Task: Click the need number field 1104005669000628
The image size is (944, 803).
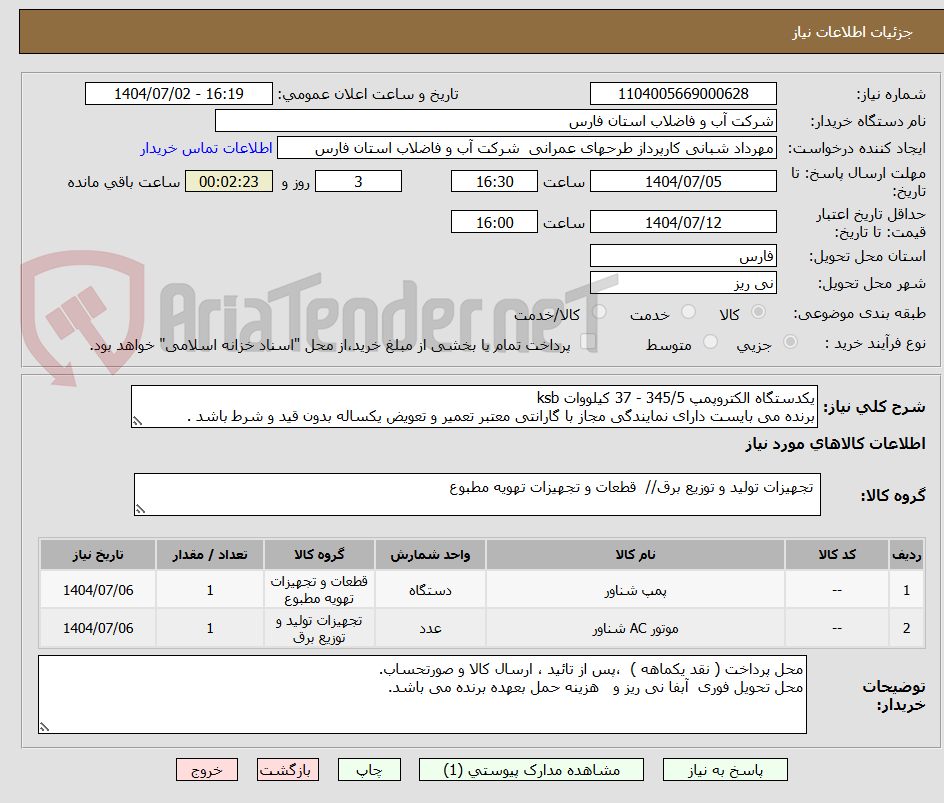Action: pos(683,93)
